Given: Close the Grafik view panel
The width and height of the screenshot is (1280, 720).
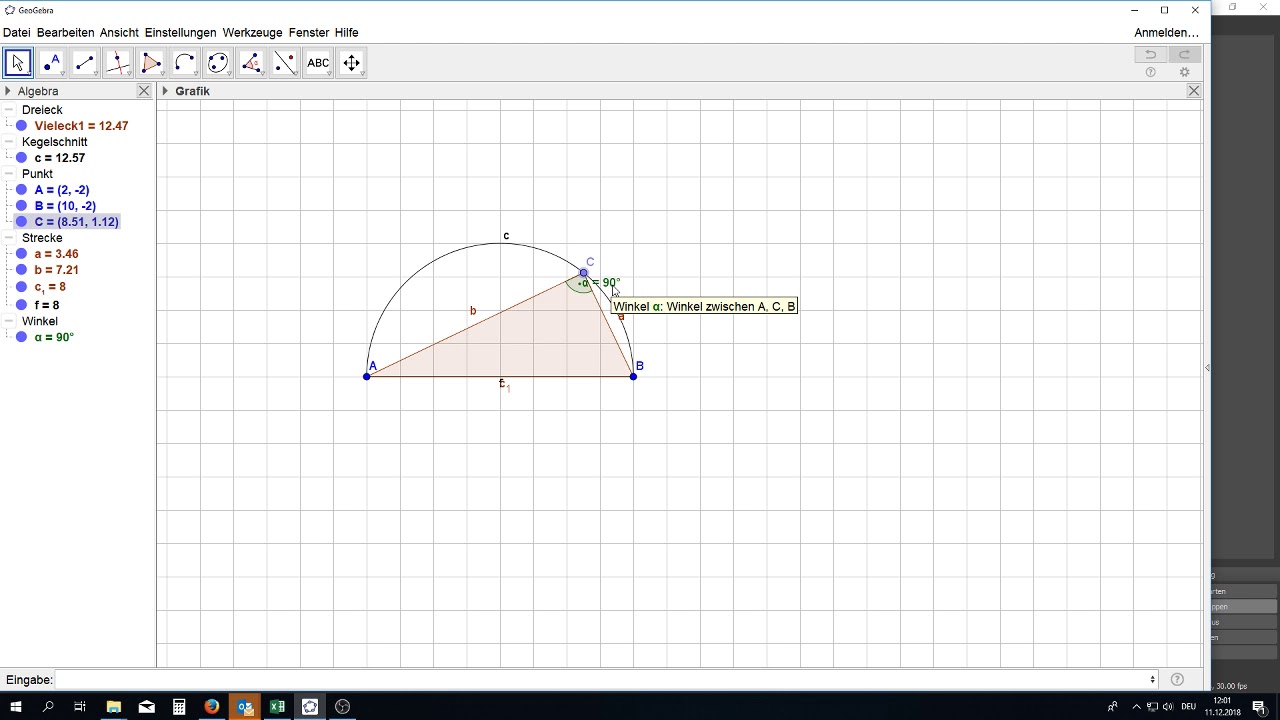Looking at the screenshot, I should (x=1193, y=91).
